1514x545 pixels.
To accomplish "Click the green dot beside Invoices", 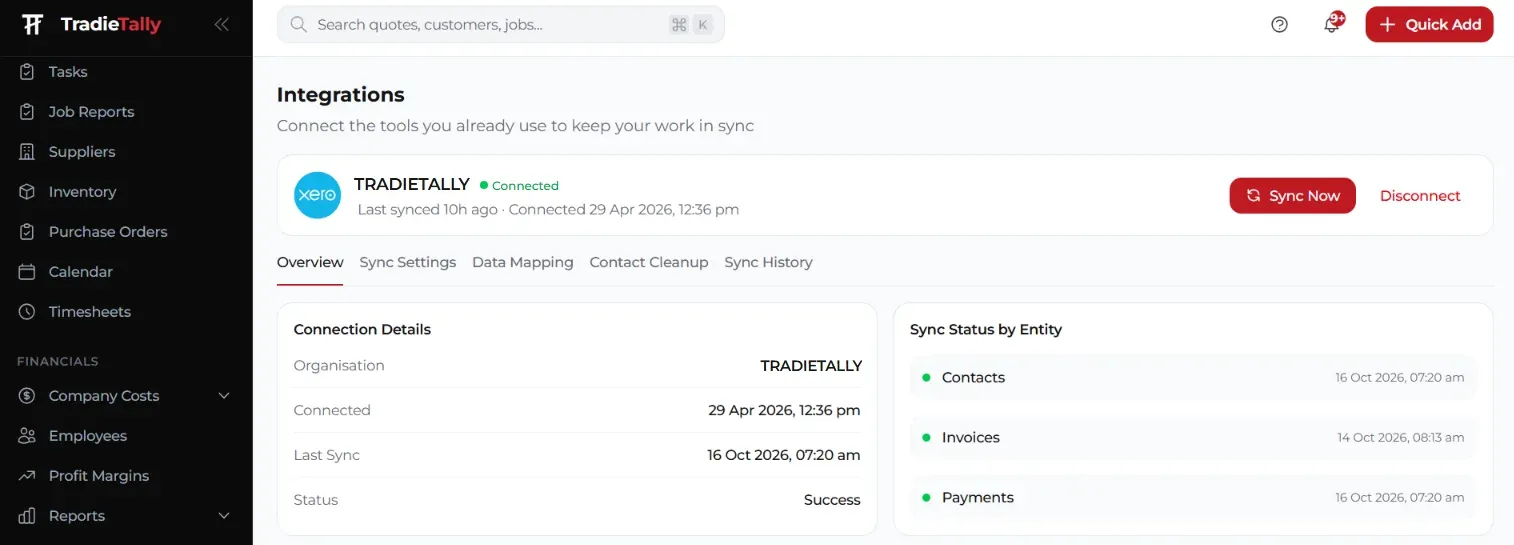I will pyautogui.click(x=926, y=438).
